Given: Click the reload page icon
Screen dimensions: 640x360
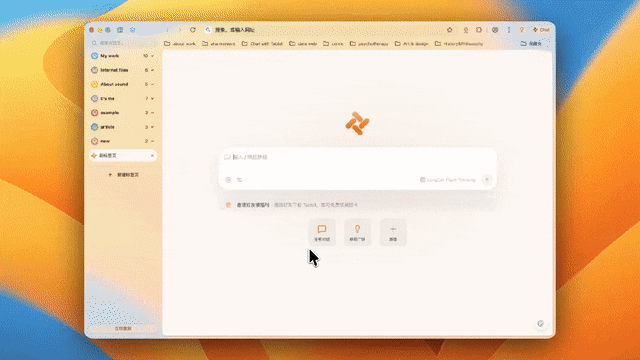Looking at the screenshot, I should pyautogui.click(x=193, y=30).
